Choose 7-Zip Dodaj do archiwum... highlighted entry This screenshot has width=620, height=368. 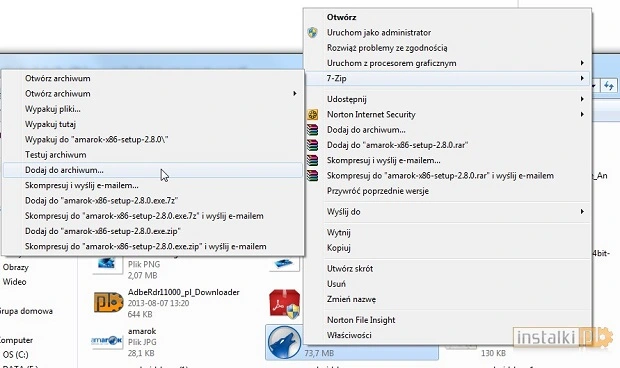pyautogui.click(x=153, y=170)
